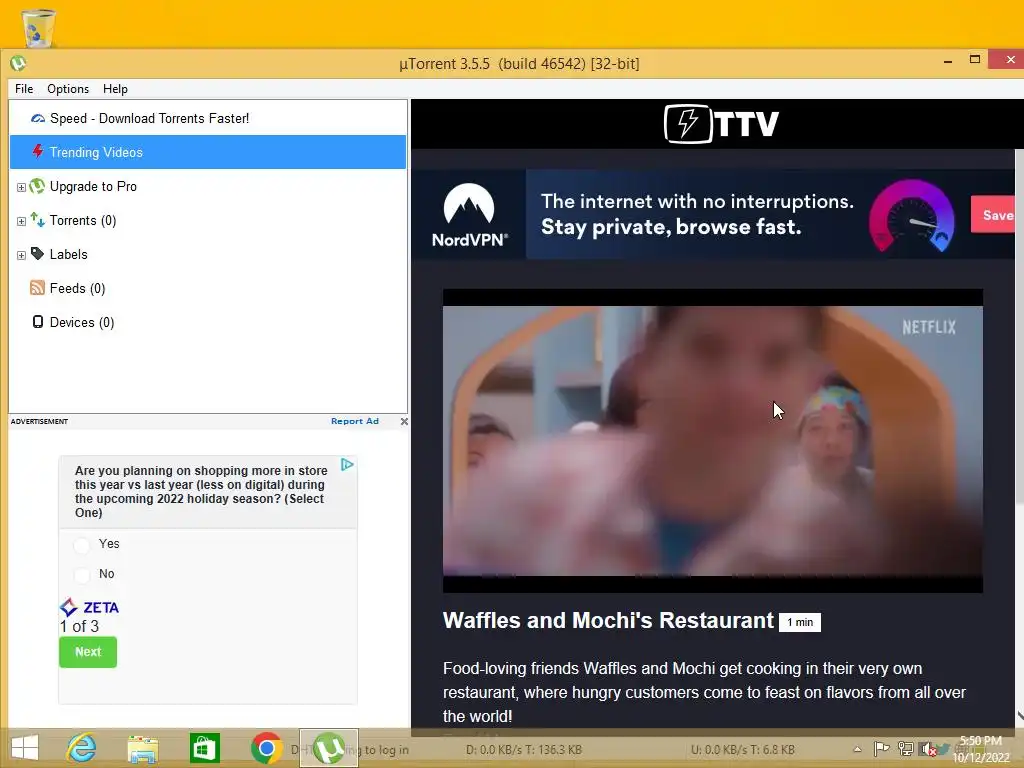Maximize the uTorrent window
The height and width of the screenshot is (768, 1024).
[974, 59]
